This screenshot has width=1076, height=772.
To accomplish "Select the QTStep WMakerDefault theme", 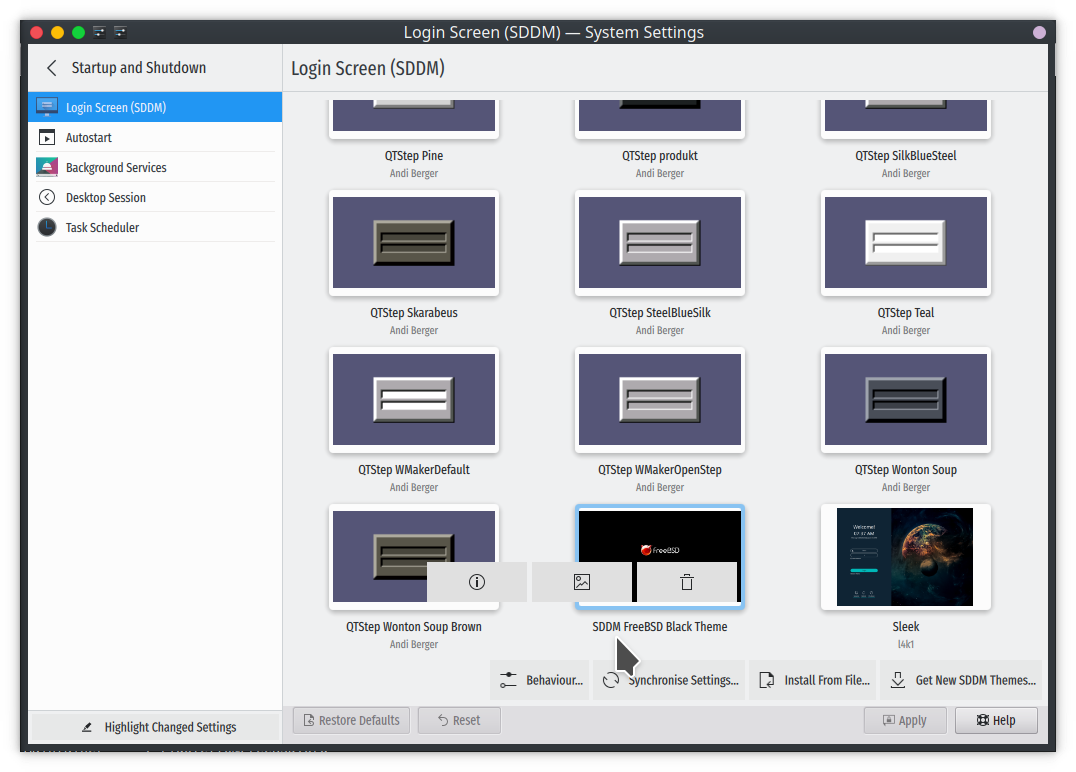I will click(414, 400).
